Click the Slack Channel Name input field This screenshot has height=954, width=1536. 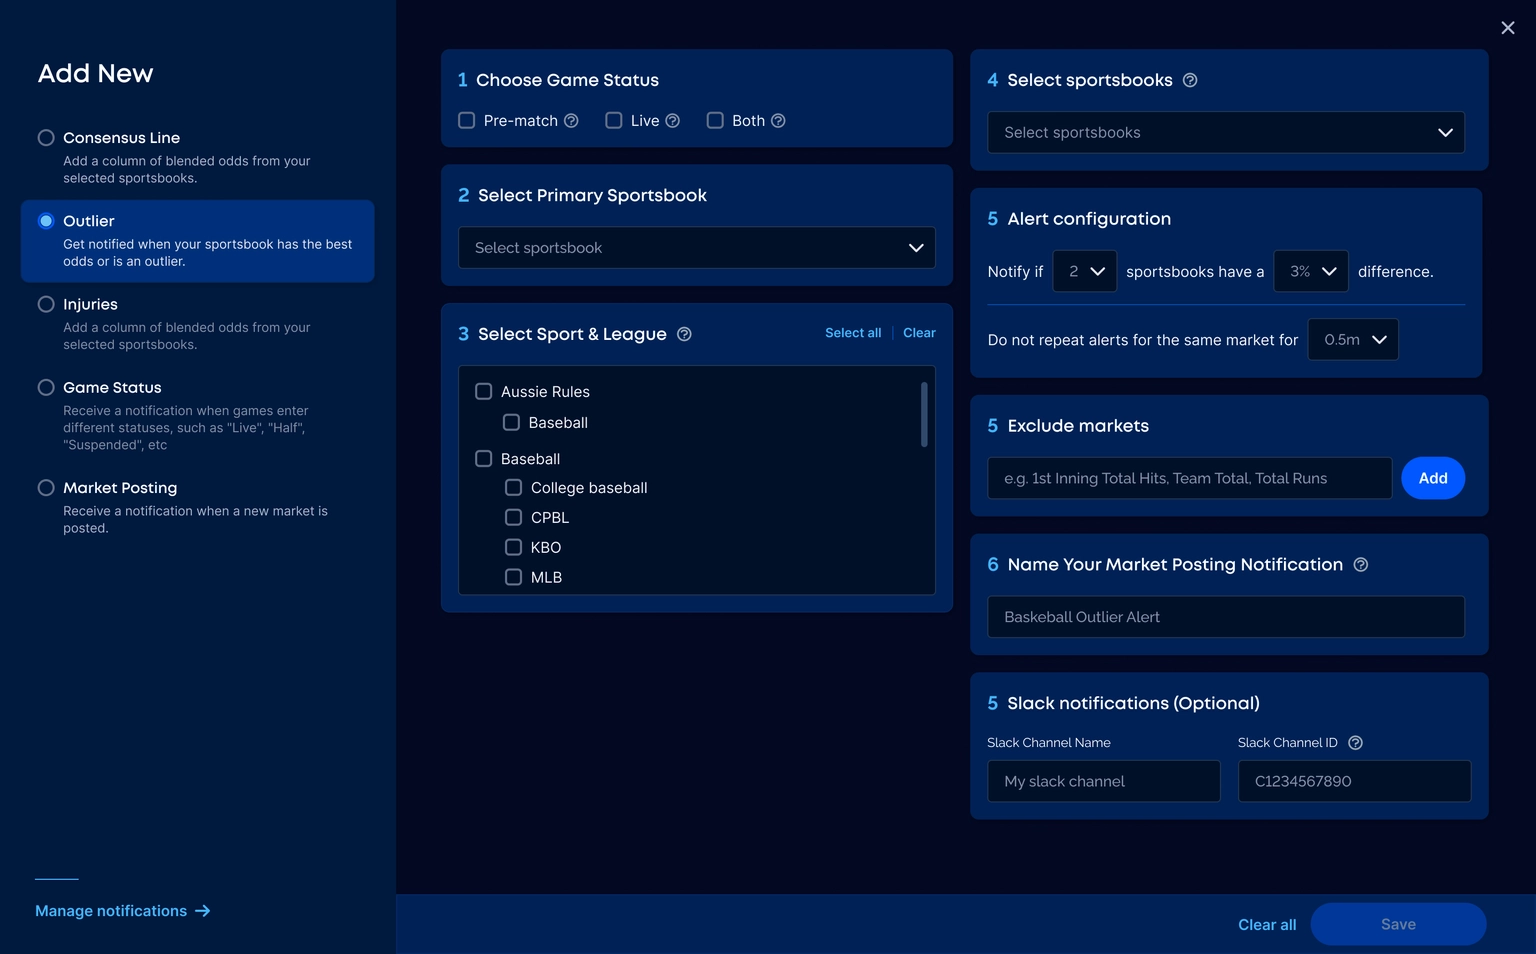1104,781
